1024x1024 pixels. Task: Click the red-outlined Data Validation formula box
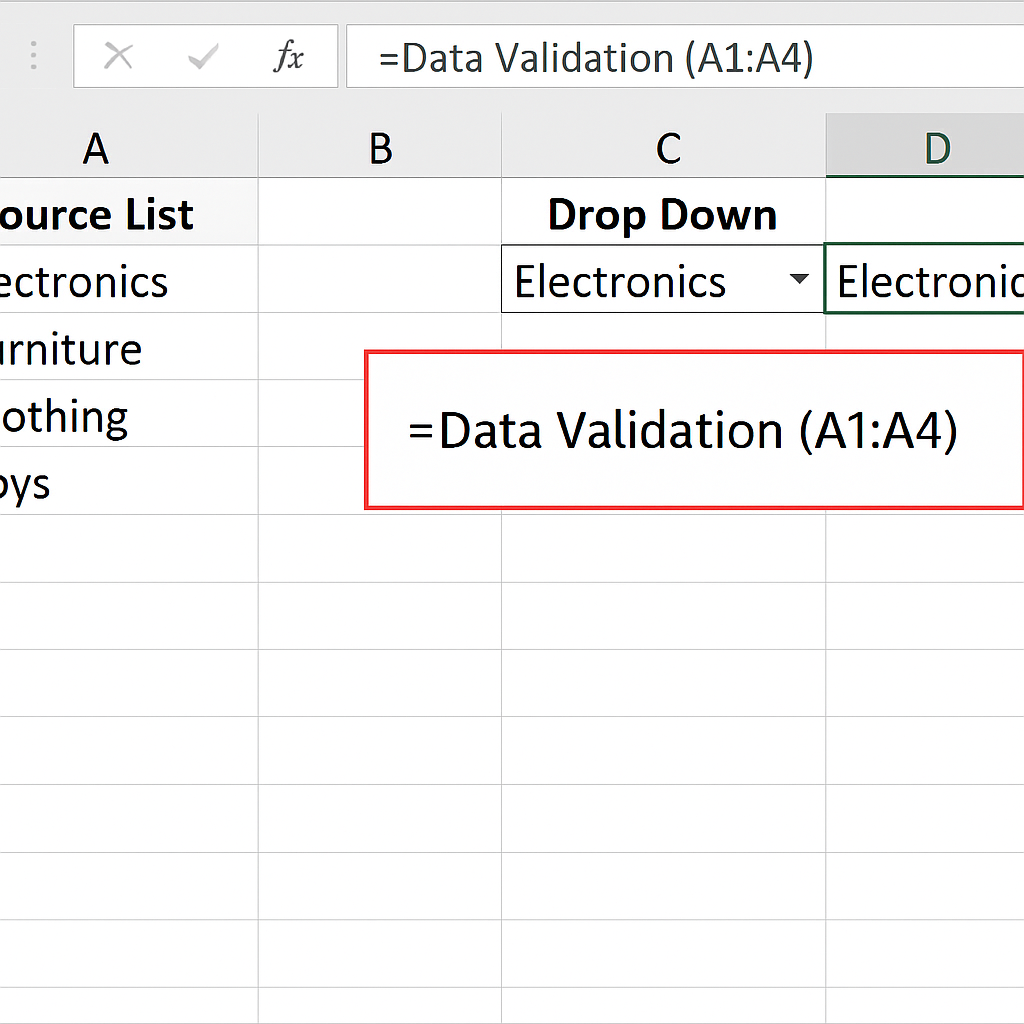[x=694, y=430]
